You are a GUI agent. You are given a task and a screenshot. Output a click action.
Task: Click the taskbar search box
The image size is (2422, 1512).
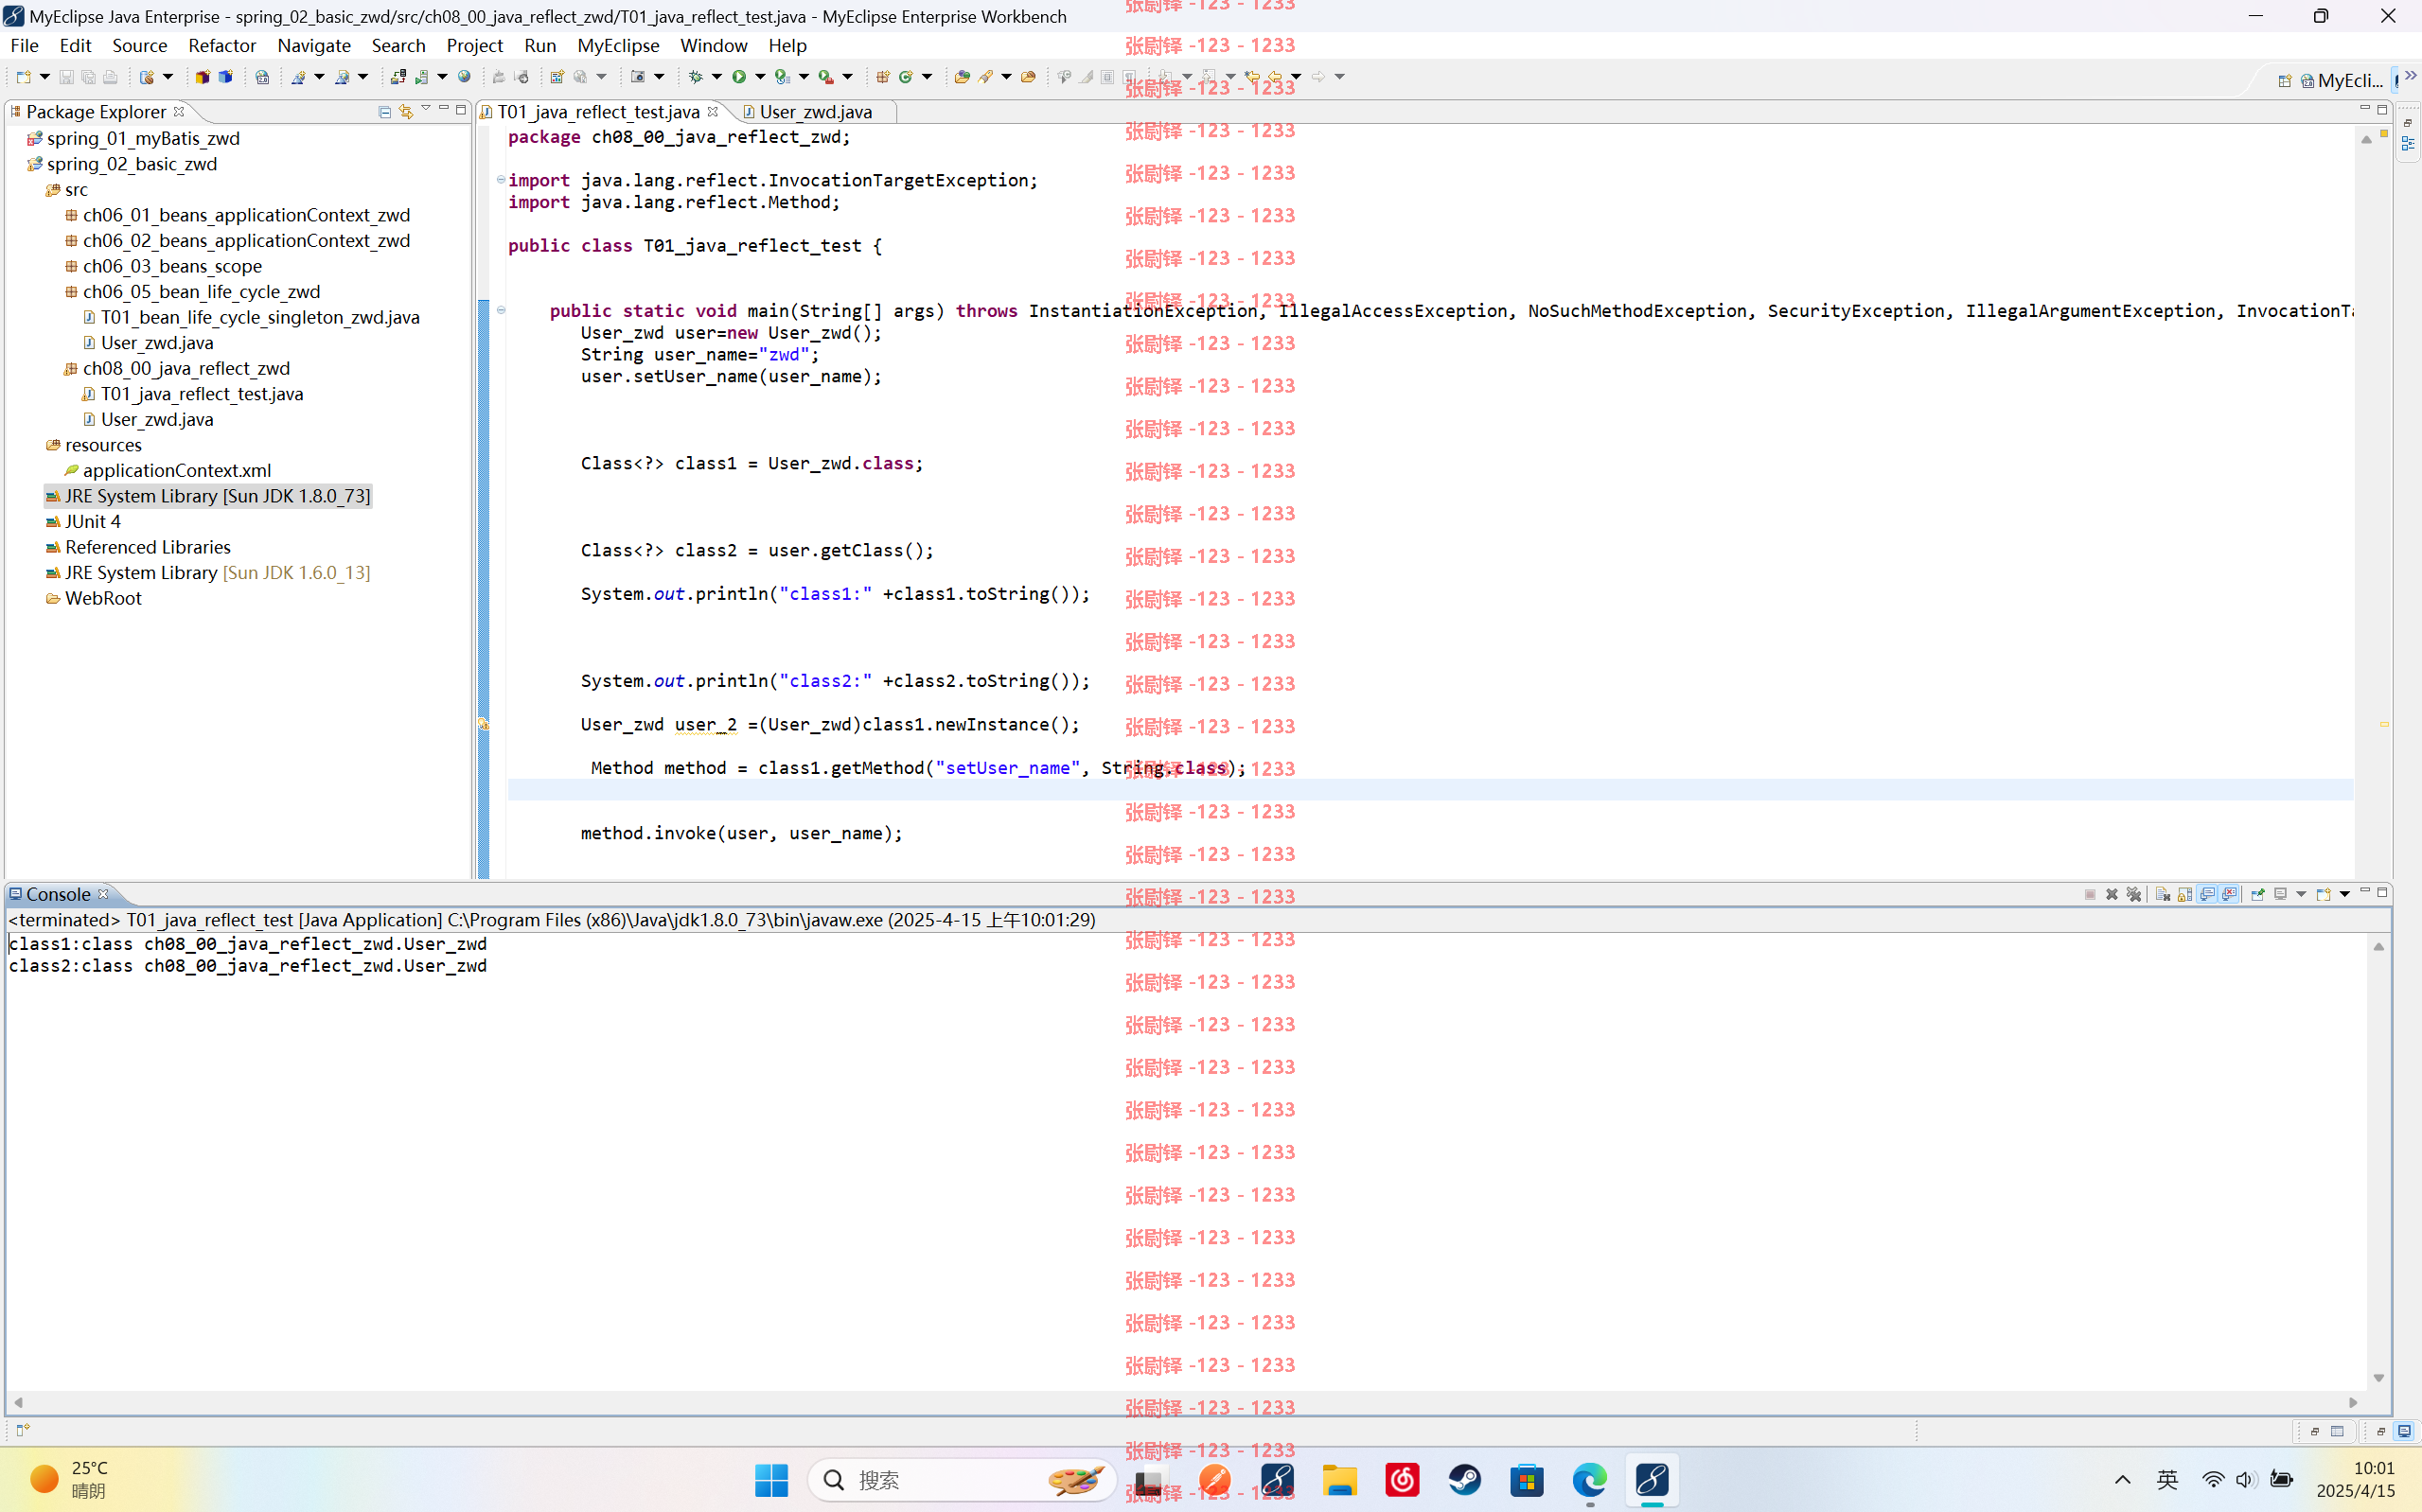click(961, 1480)
